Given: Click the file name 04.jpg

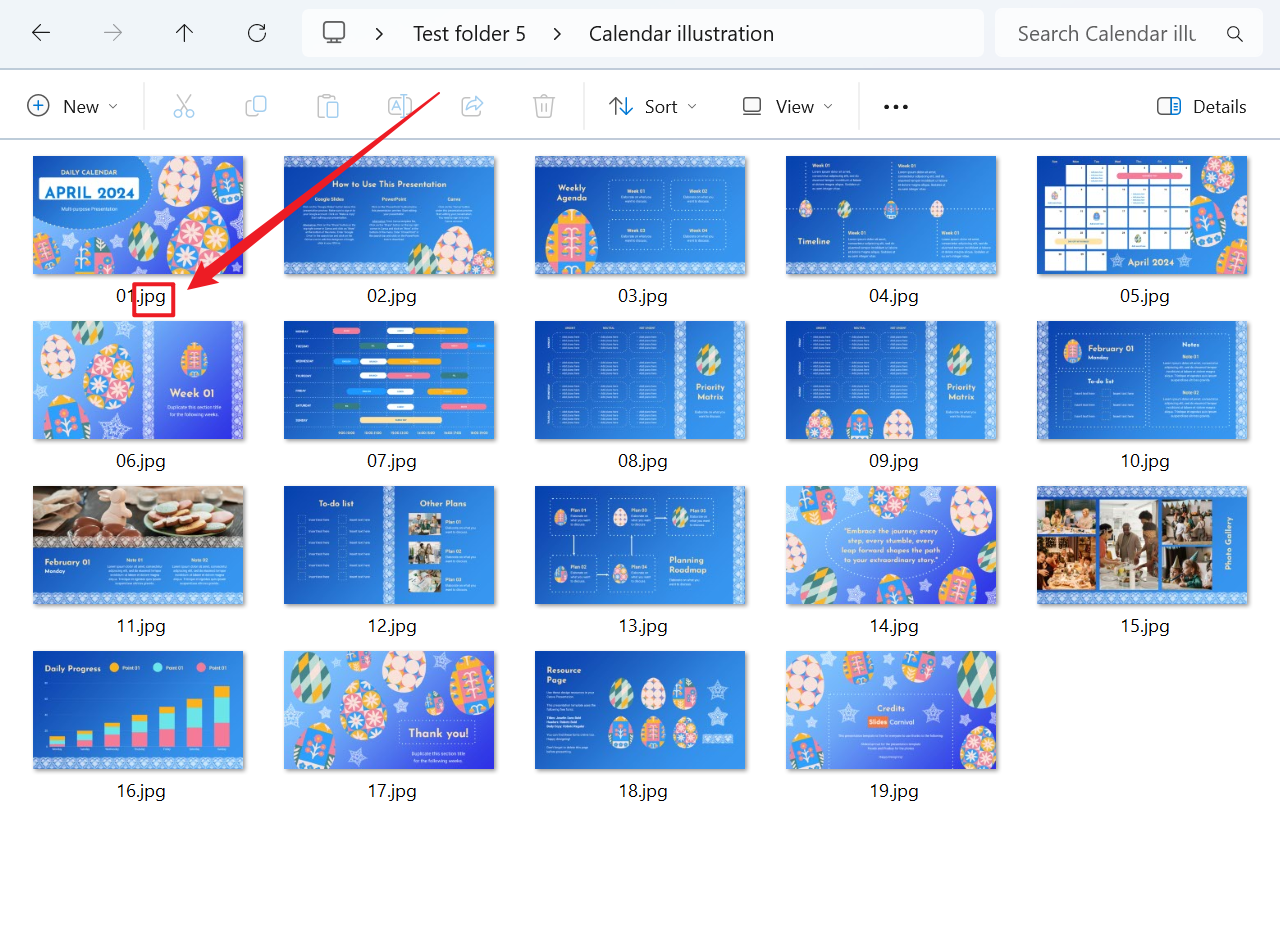Looking at the screenshot, I should coord(893,296).
